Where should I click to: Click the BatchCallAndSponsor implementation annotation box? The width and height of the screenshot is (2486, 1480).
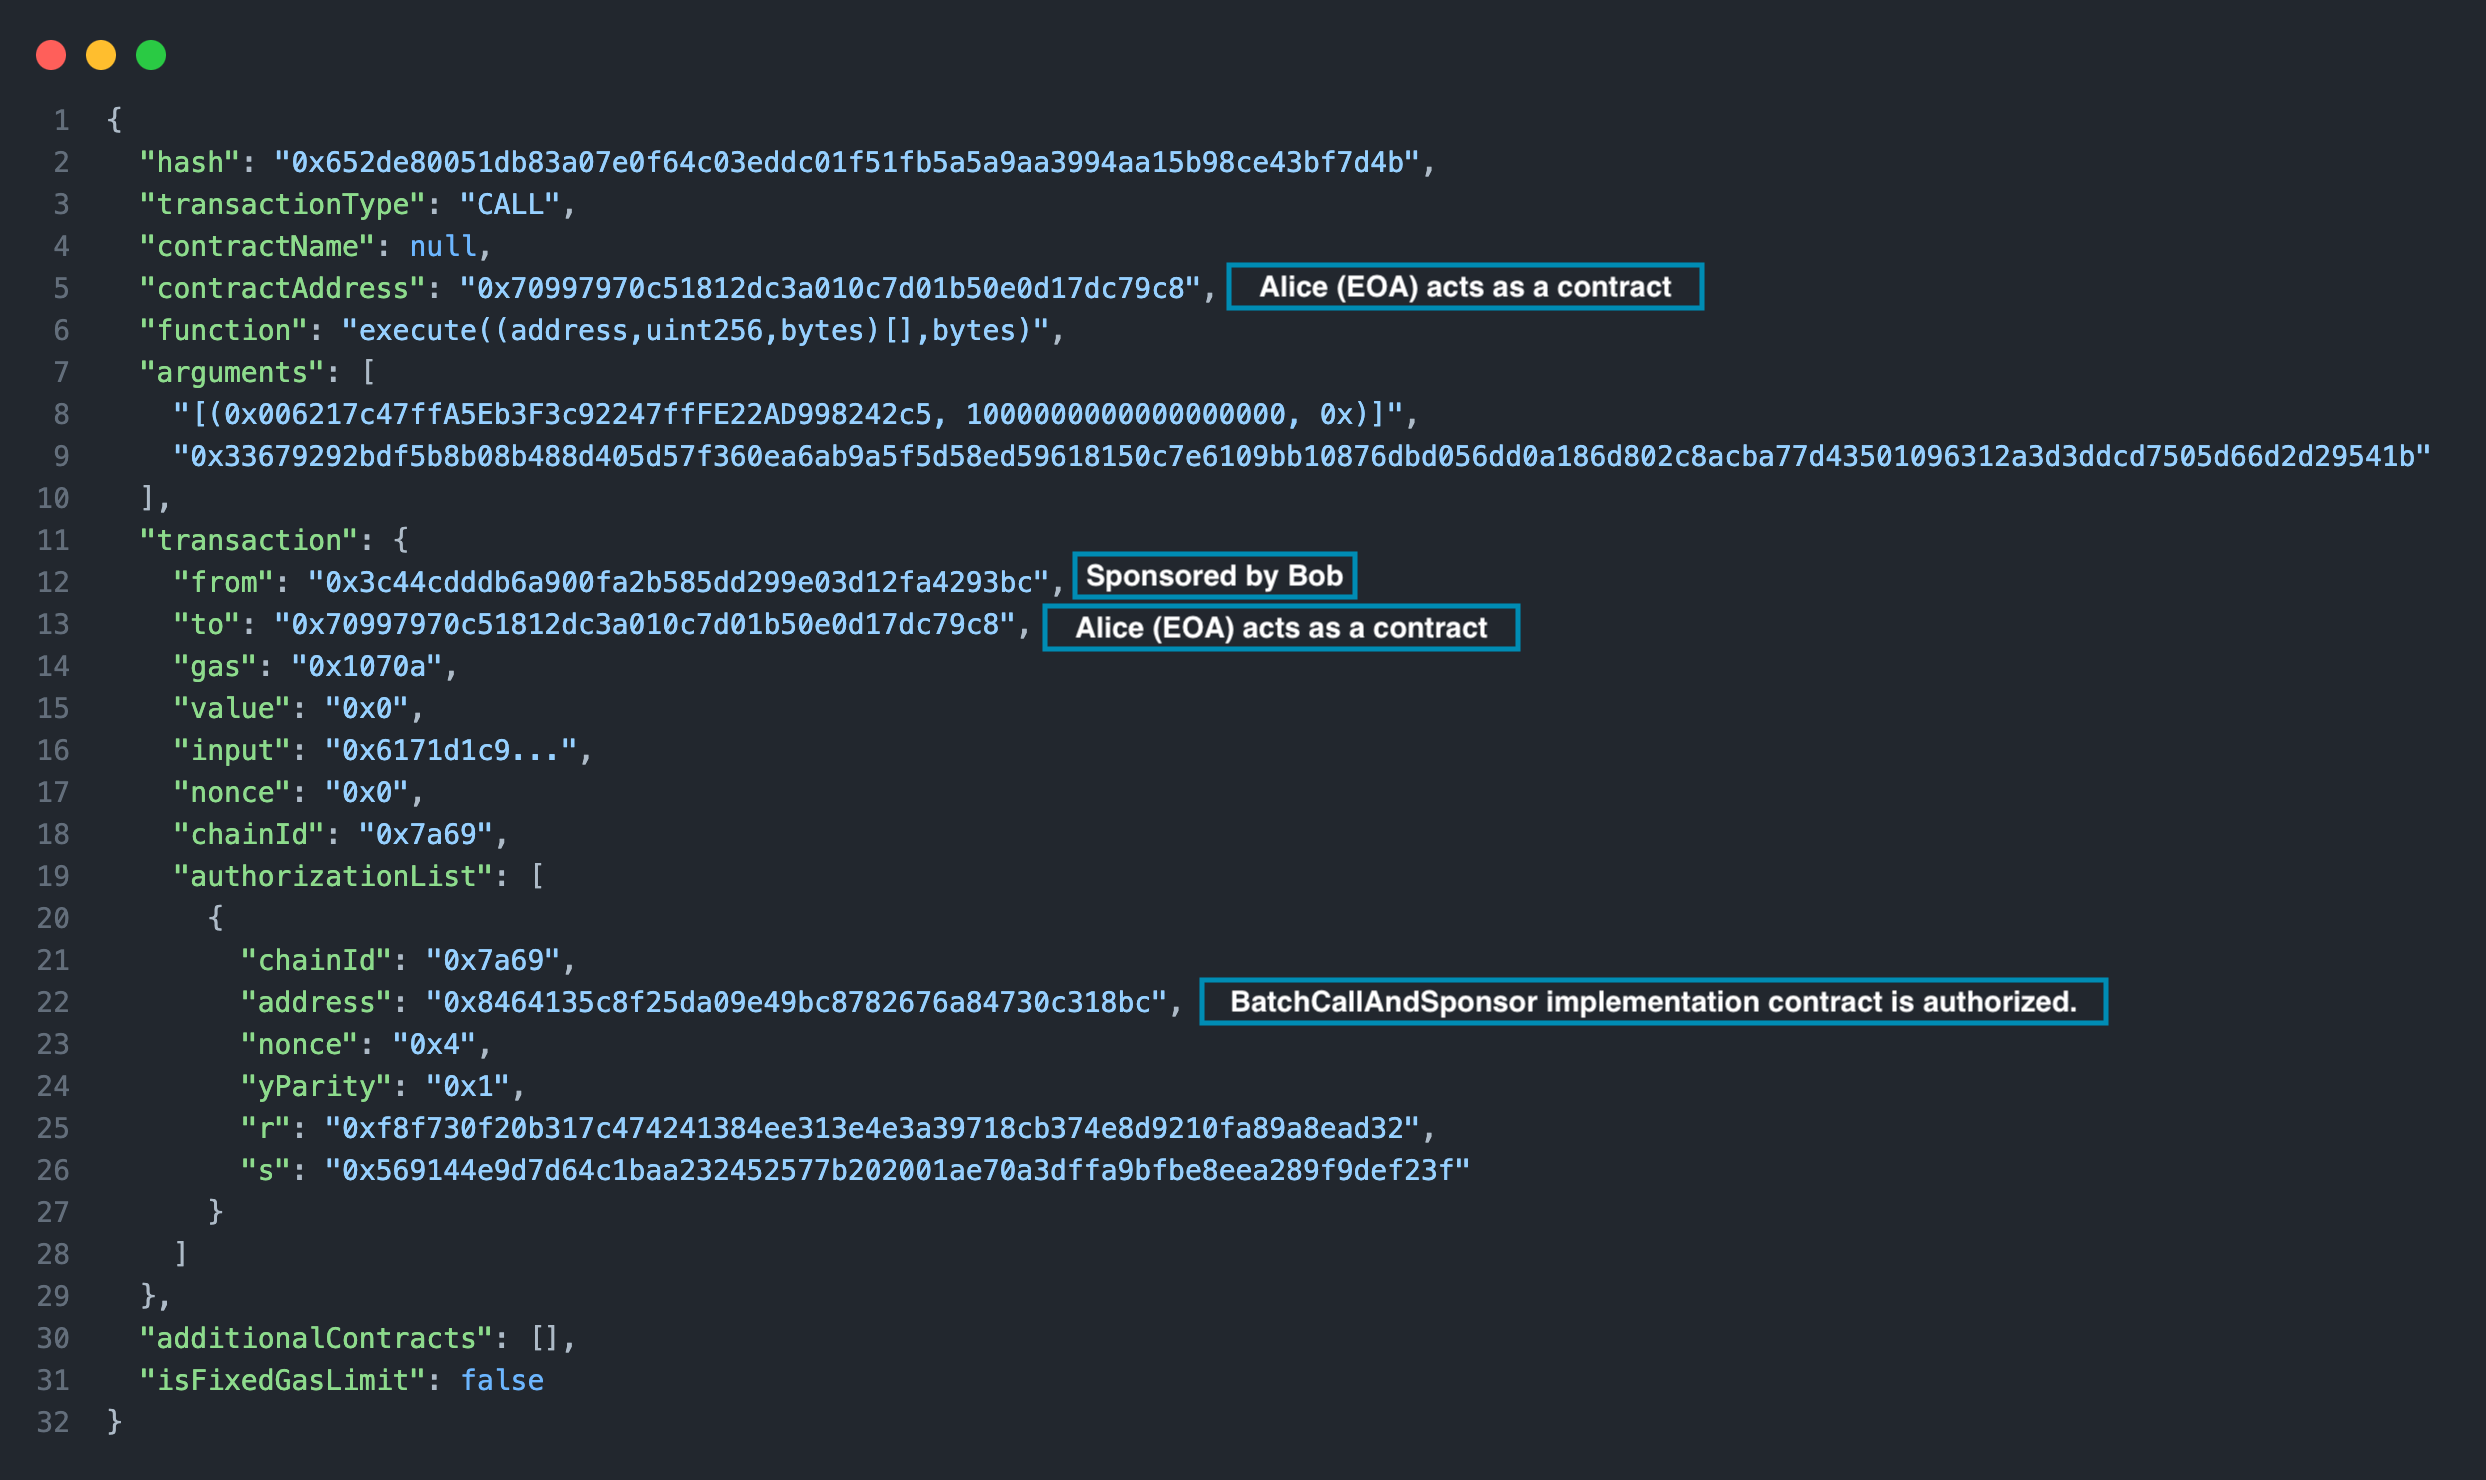1653,1002
